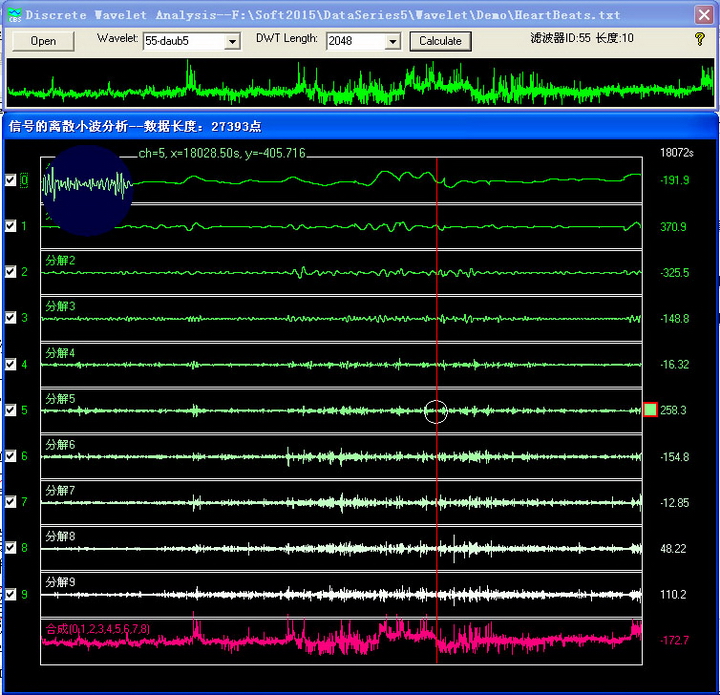Click the Open button
Image resolution: width=720 pixels, height=695 pixels.
coord(43,41)
